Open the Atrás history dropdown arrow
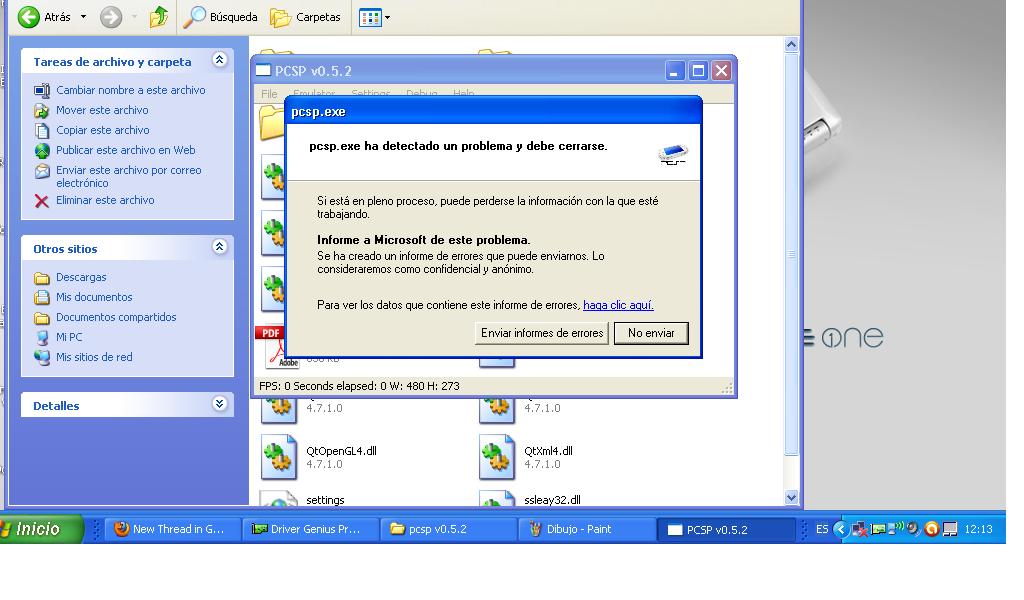 click(x=84, y=17)
